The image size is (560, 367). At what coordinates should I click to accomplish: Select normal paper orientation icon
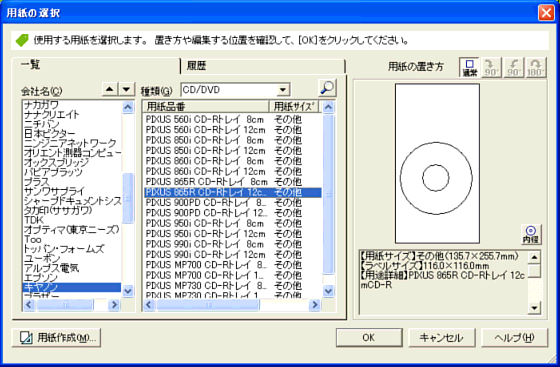(x=469, y=67)
